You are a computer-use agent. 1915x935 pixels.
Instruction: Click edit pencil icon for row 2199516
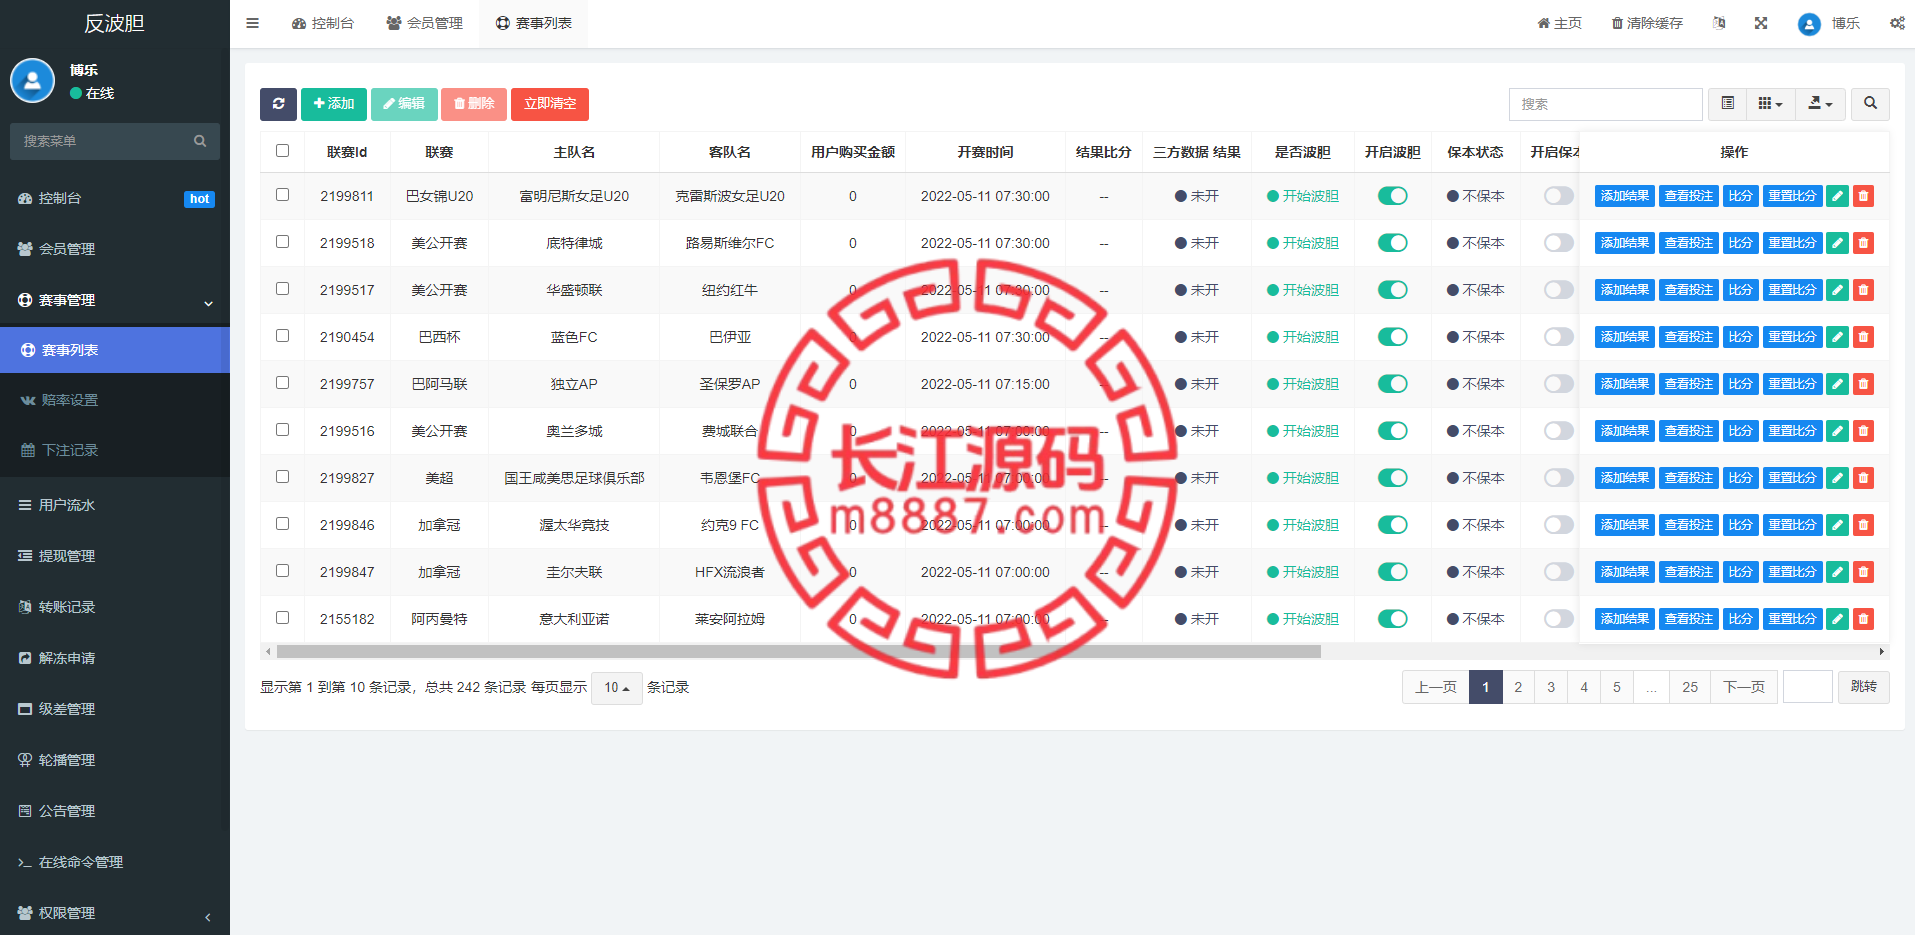1837,431
